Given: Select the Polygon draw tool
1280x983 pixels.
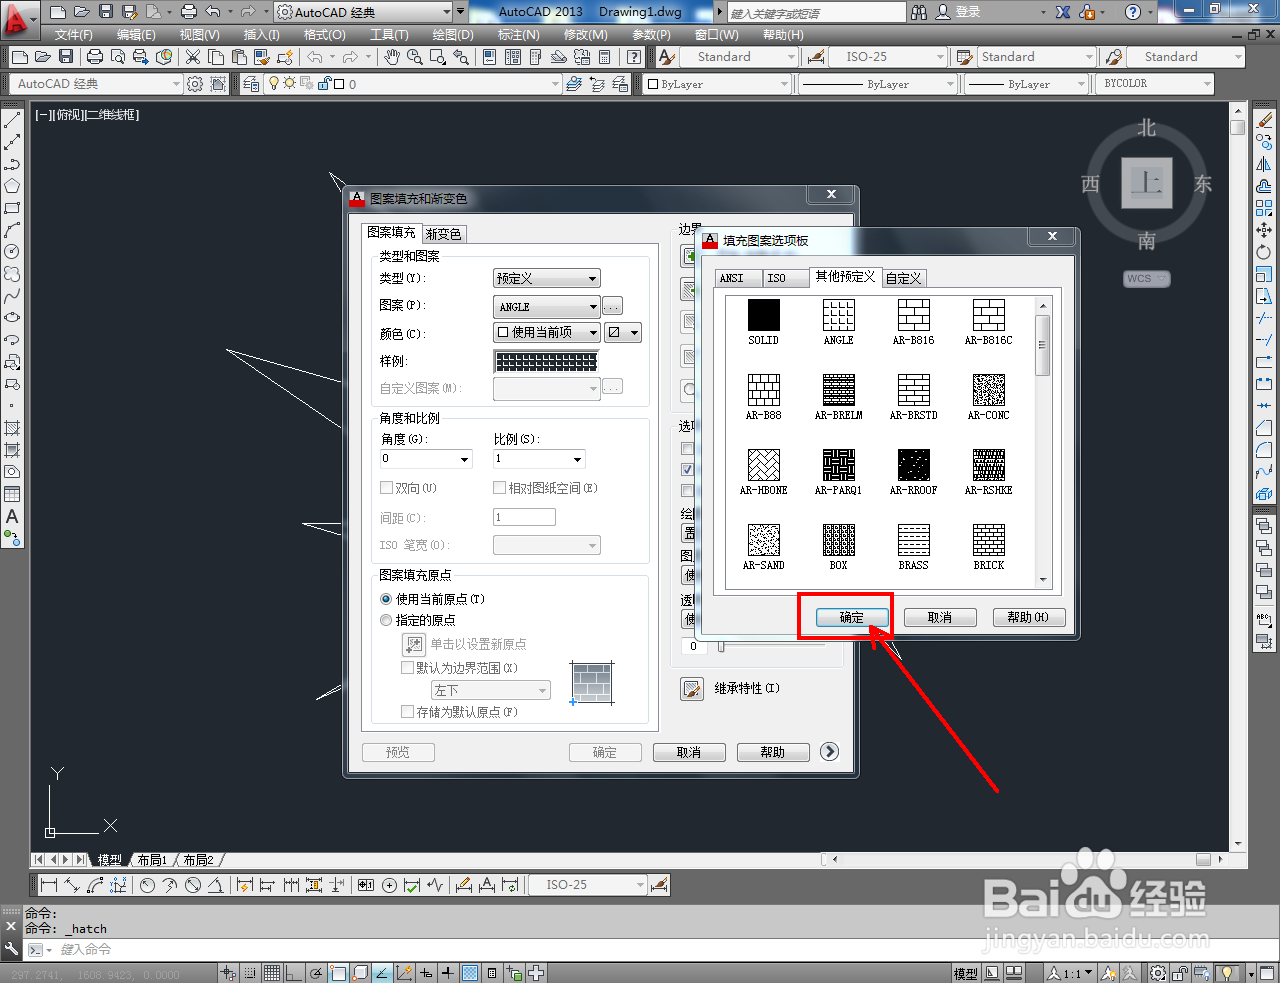Looking at the screenshot, I should (x=12, y=186).
